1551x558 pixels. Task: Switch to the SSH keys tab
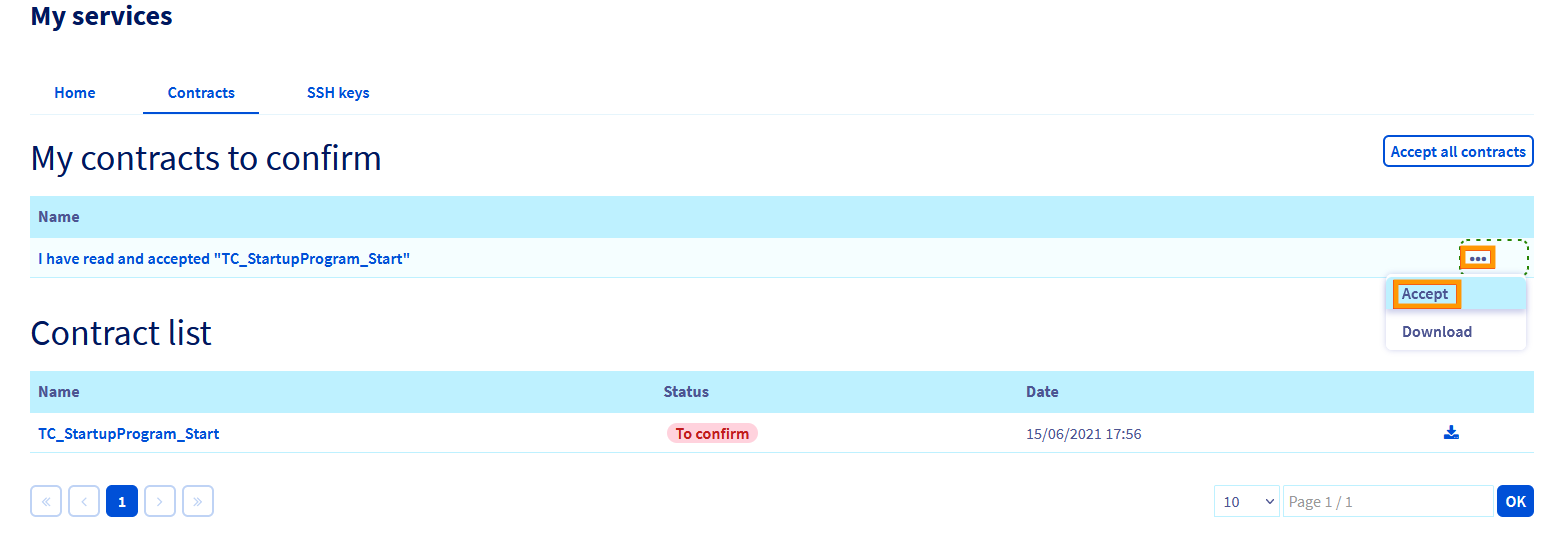pyautogui.click(x=338, y=93)
